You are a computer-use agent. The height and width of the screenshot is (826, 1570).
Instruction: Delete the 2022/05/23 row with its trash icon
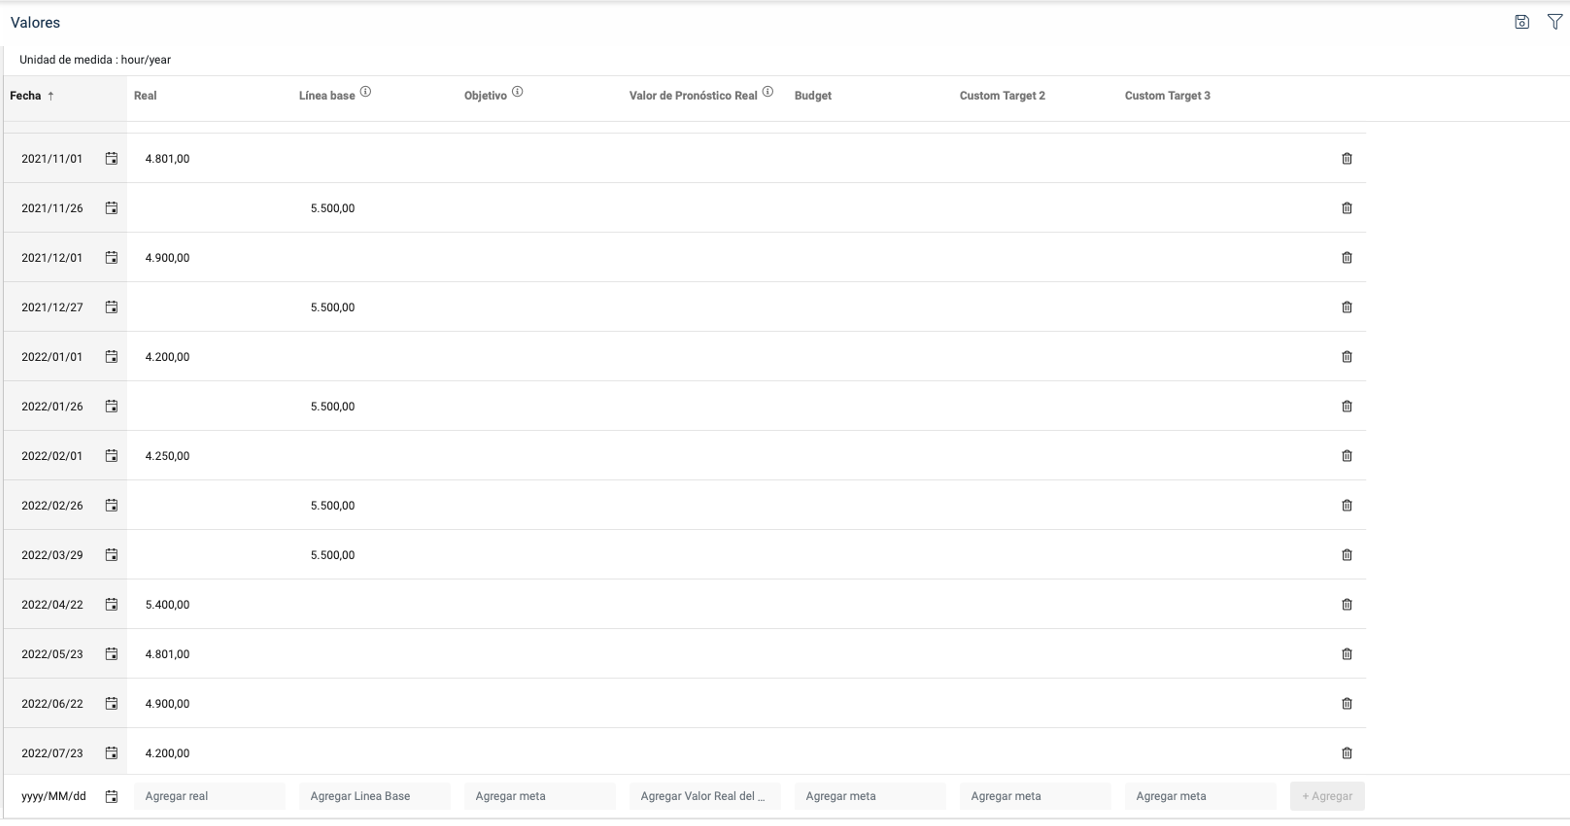click(1347, 654)
